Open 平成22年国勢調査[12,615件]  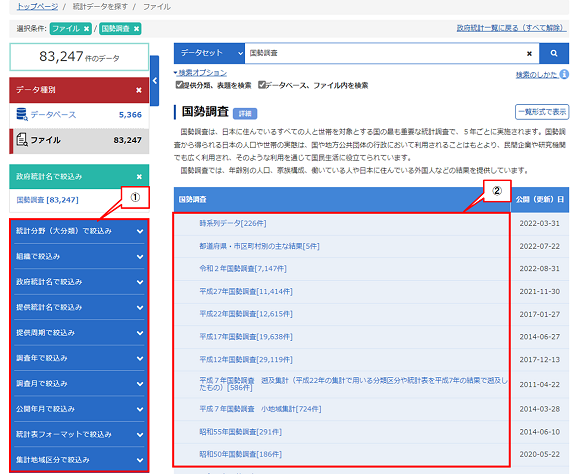pyautogui.click(x=246, y=314)
